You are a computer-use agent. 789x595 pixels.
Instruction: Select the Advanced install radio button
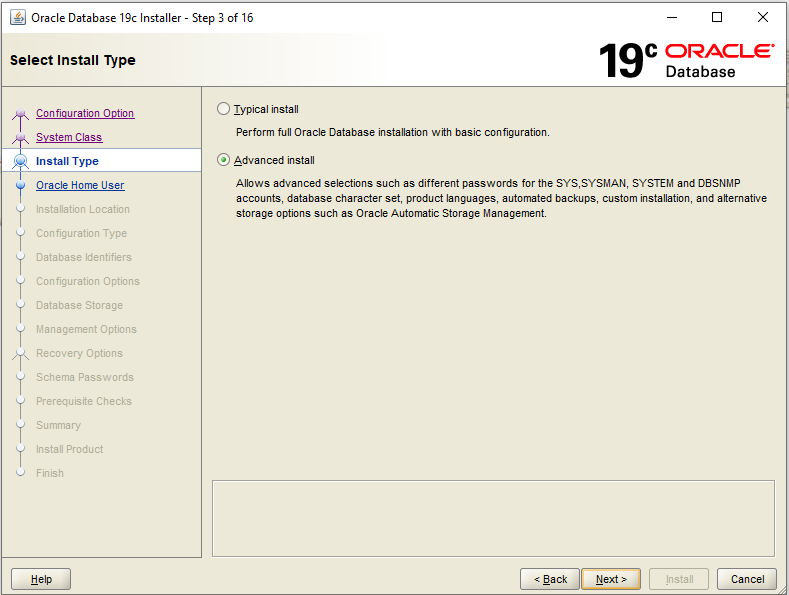(223, 160)
